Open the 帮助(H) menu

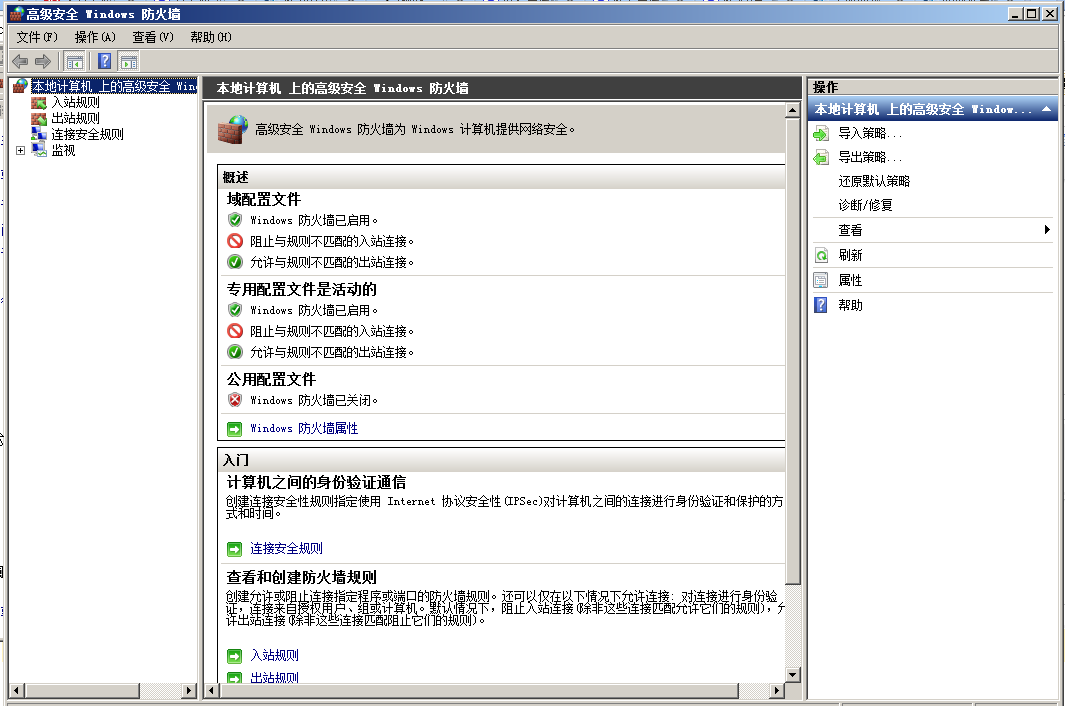pos(211,37)
